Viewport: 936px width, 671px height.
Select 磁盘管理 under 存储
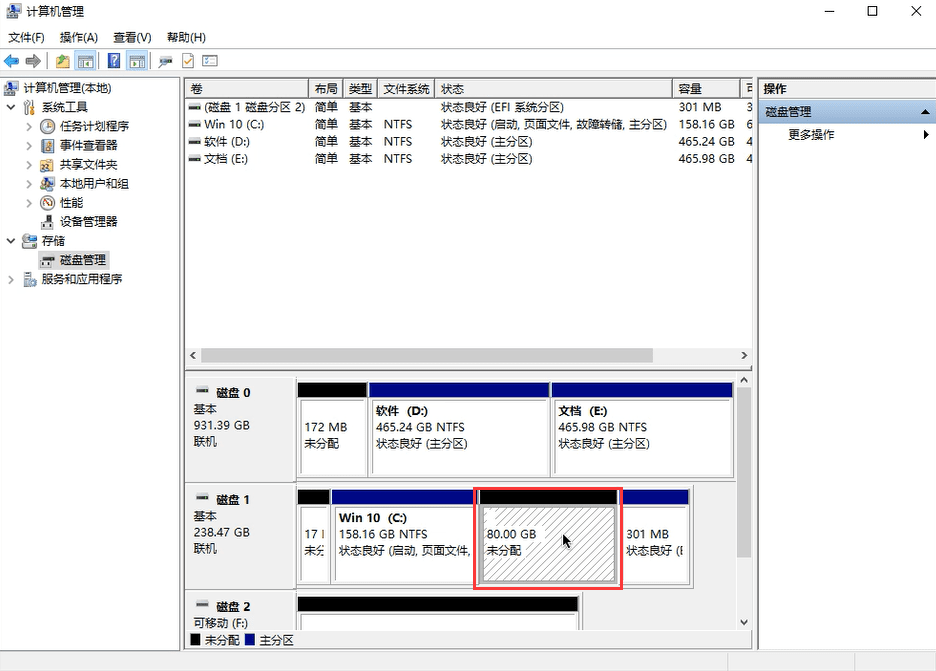click(82, 260)
